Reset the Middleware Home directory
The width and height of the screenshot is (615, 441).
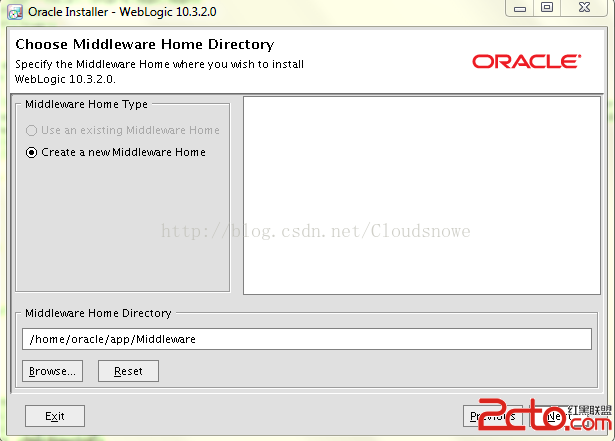click(x=128, y=371)
